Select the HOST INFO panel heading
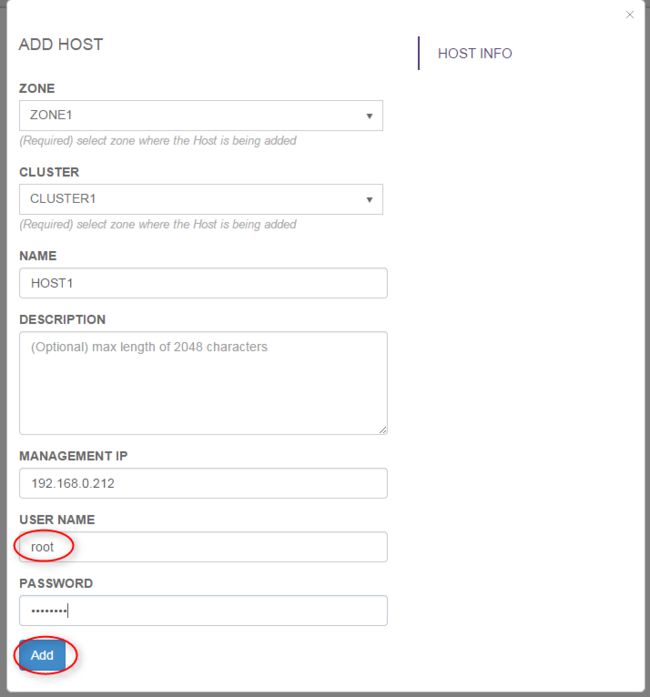 [475, 53]
